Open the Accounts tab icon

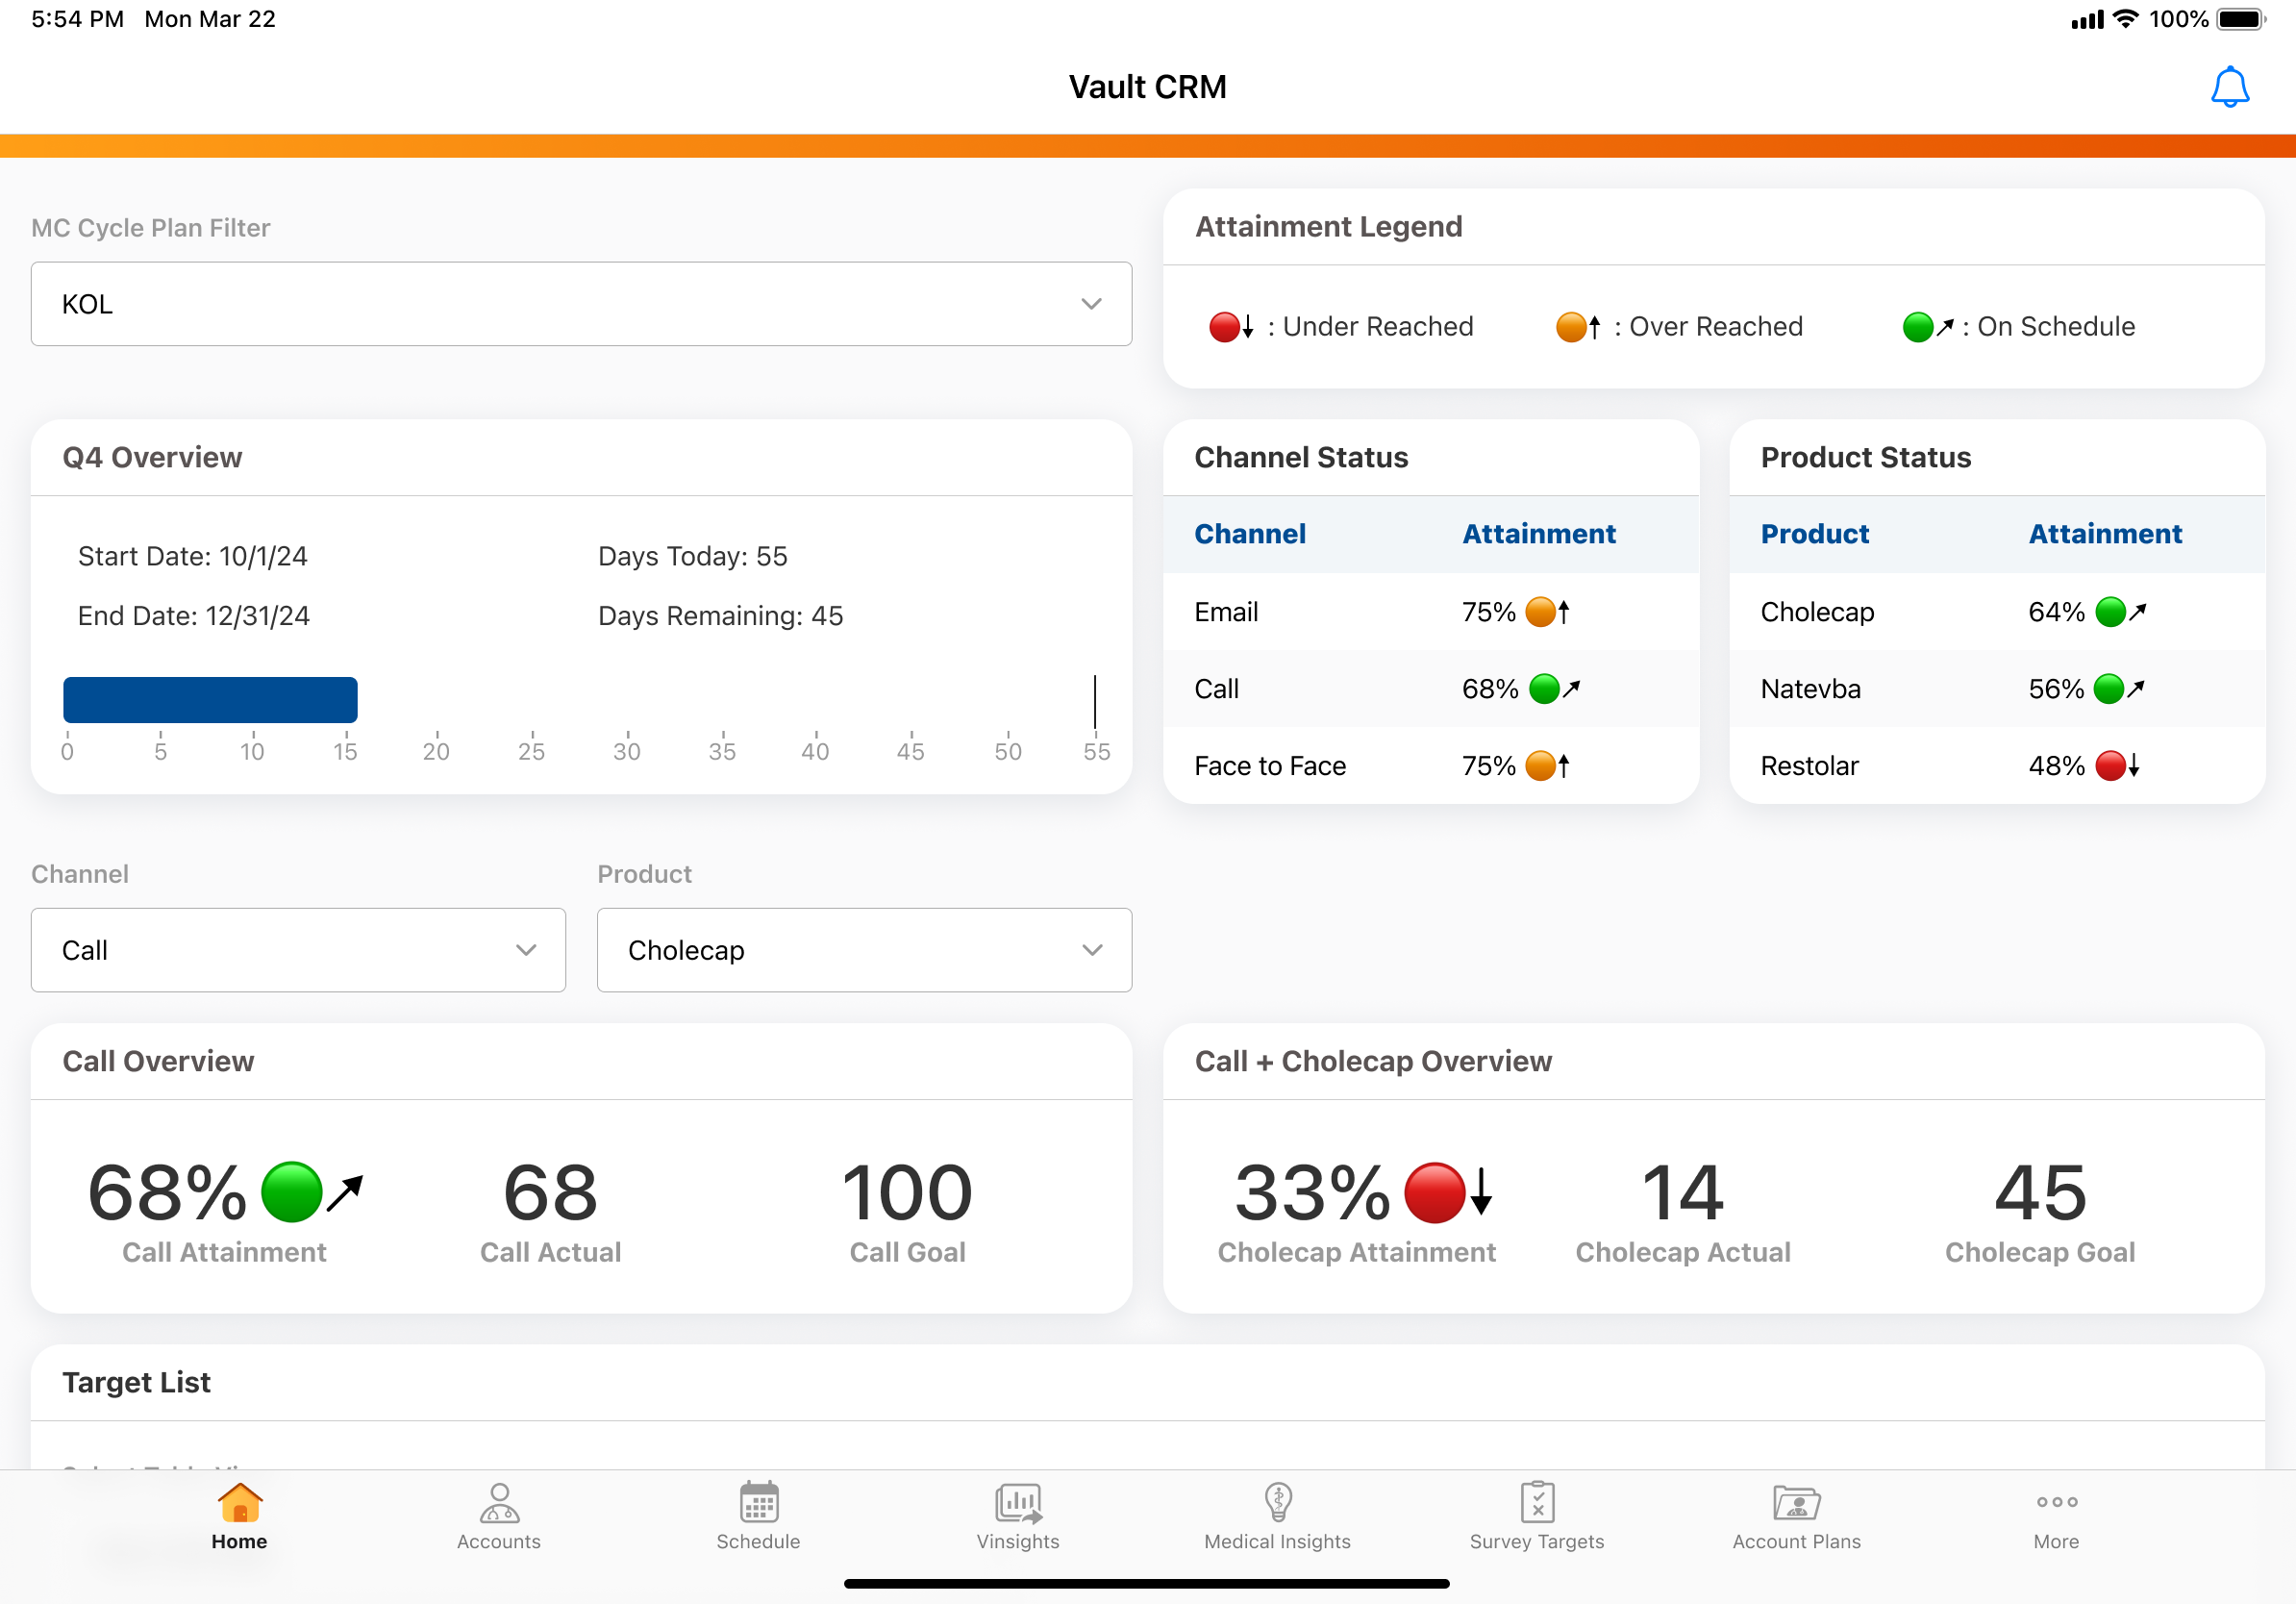click(498, 1502)
